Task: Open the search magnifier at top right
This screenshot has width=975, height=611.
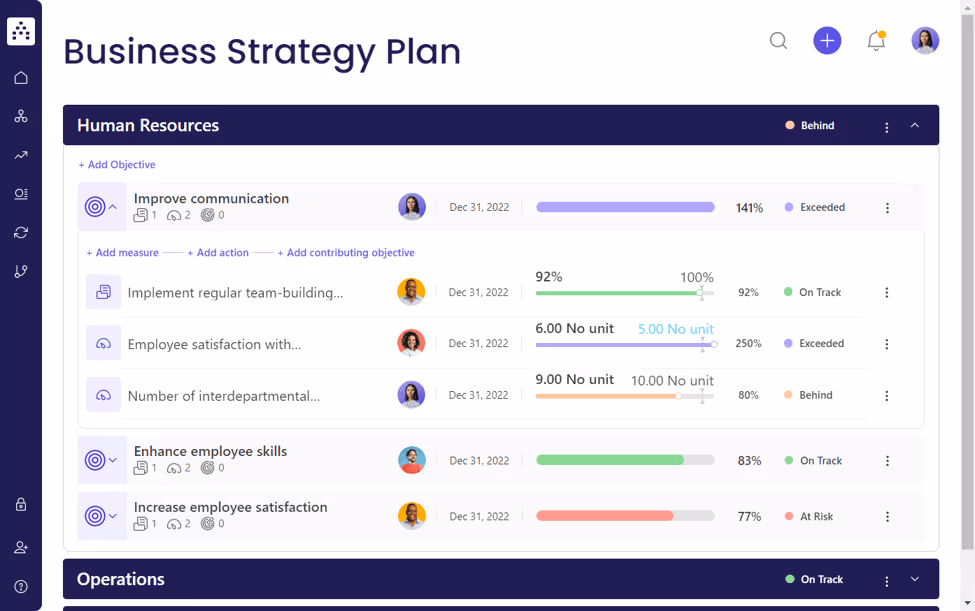Action: [x=778, y=41]
